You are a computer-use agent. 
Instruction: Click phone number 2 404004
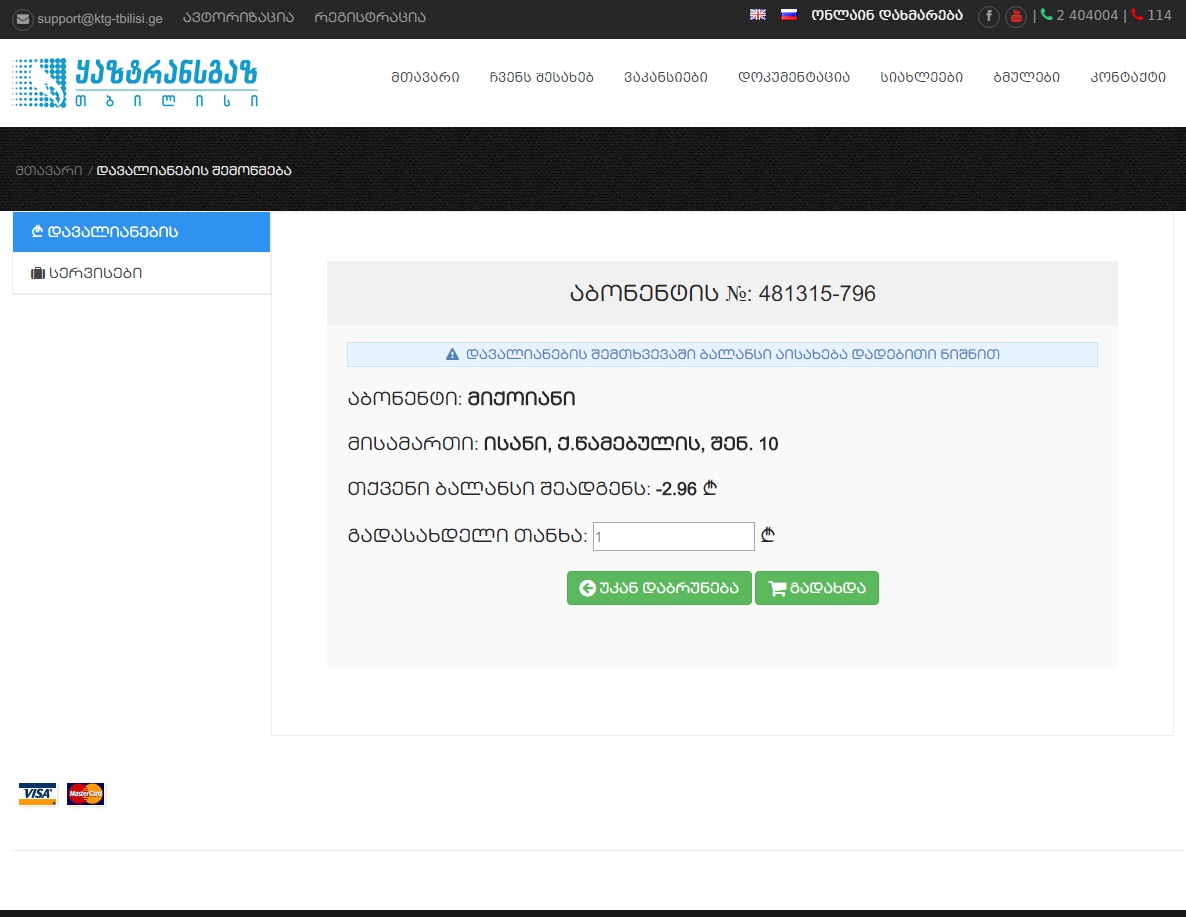[1087, 15]
